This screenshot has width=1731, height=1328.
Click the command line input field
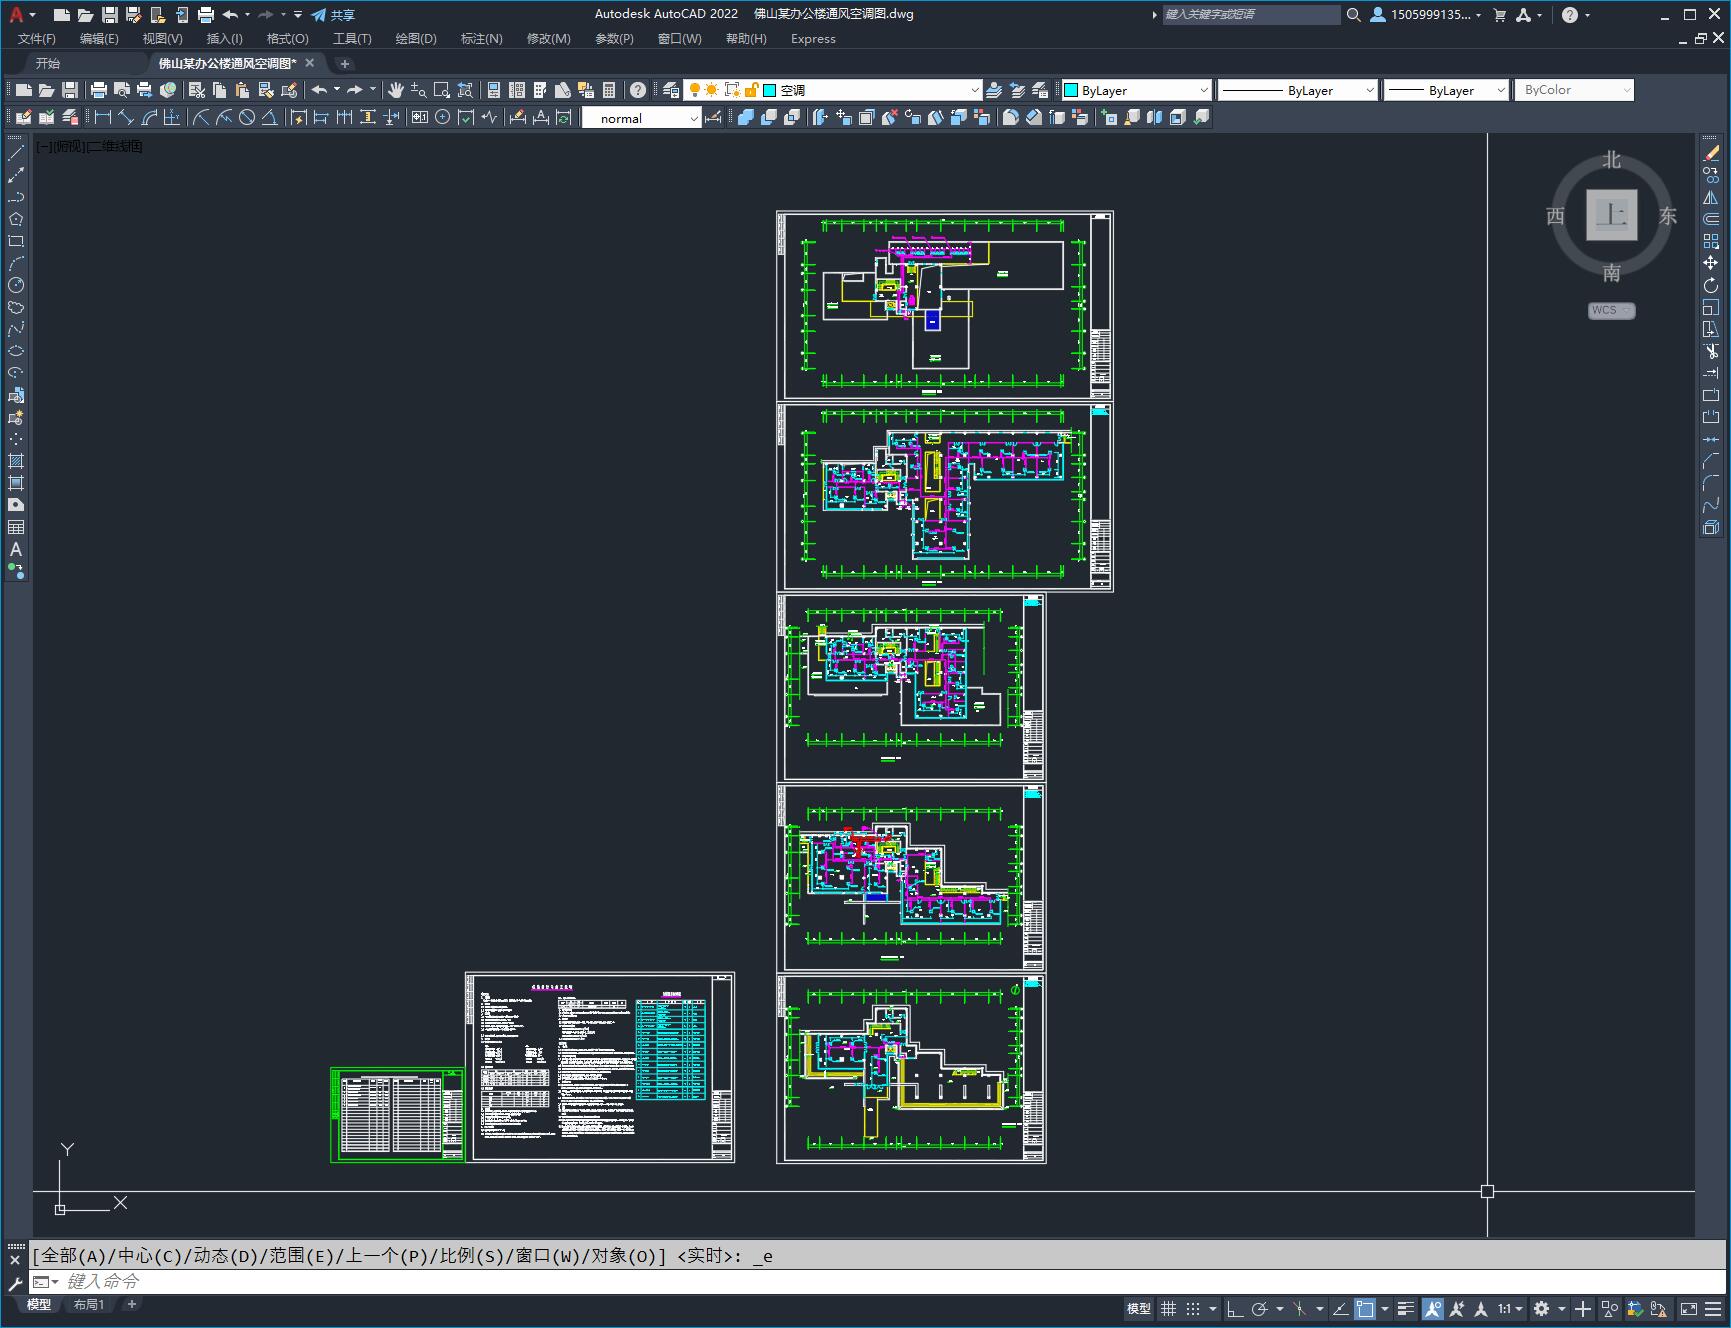click(x=880, y=1281)
